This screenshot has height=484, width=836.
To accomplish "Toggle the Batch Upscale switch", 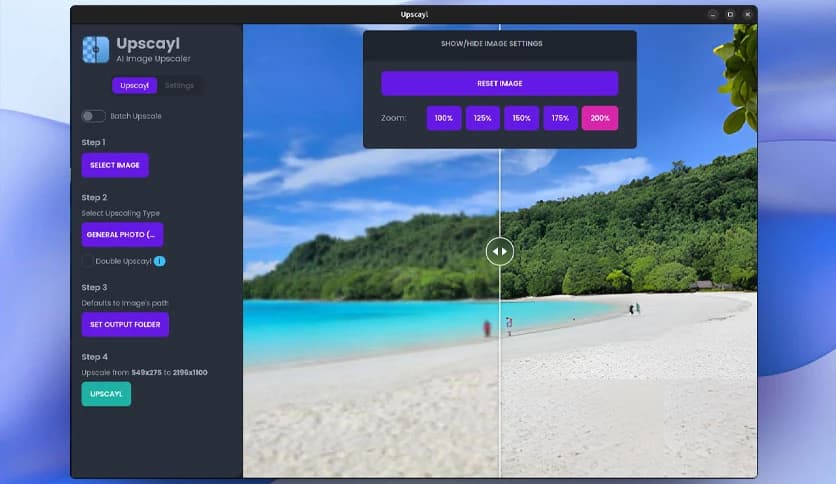I will 93,116.
